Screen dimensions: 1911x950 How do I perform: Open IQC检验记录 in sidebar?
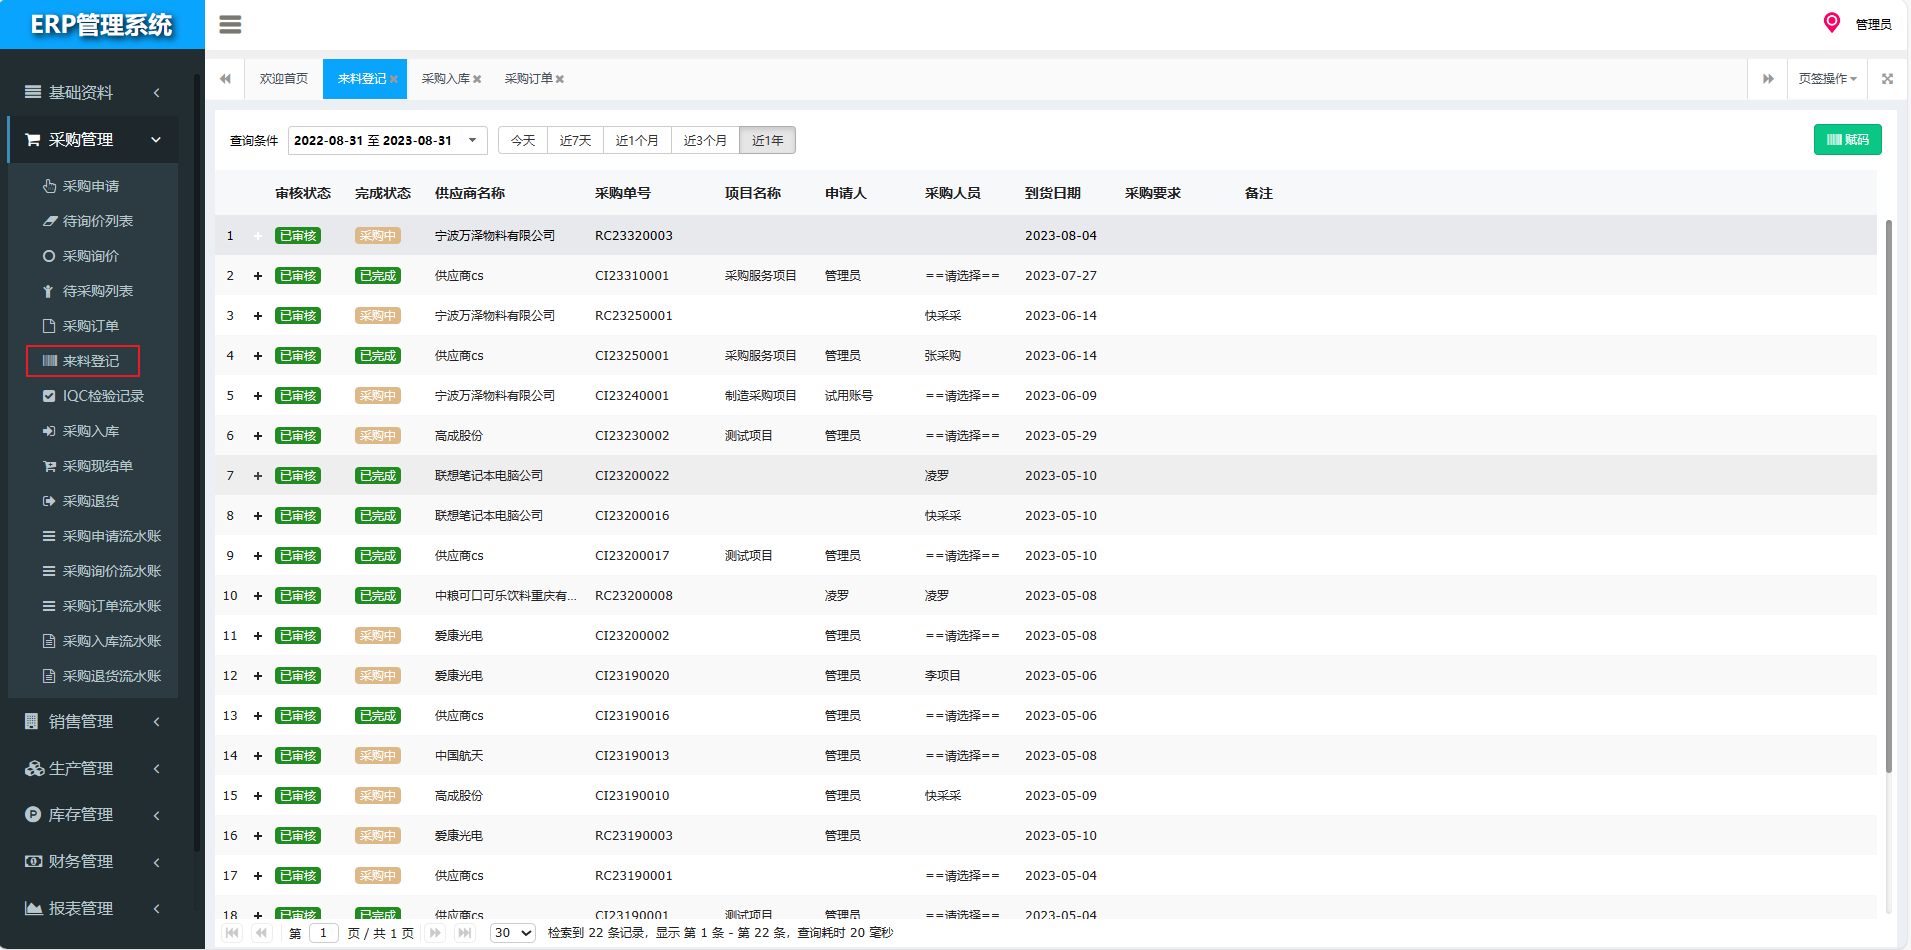click(103, 396)
